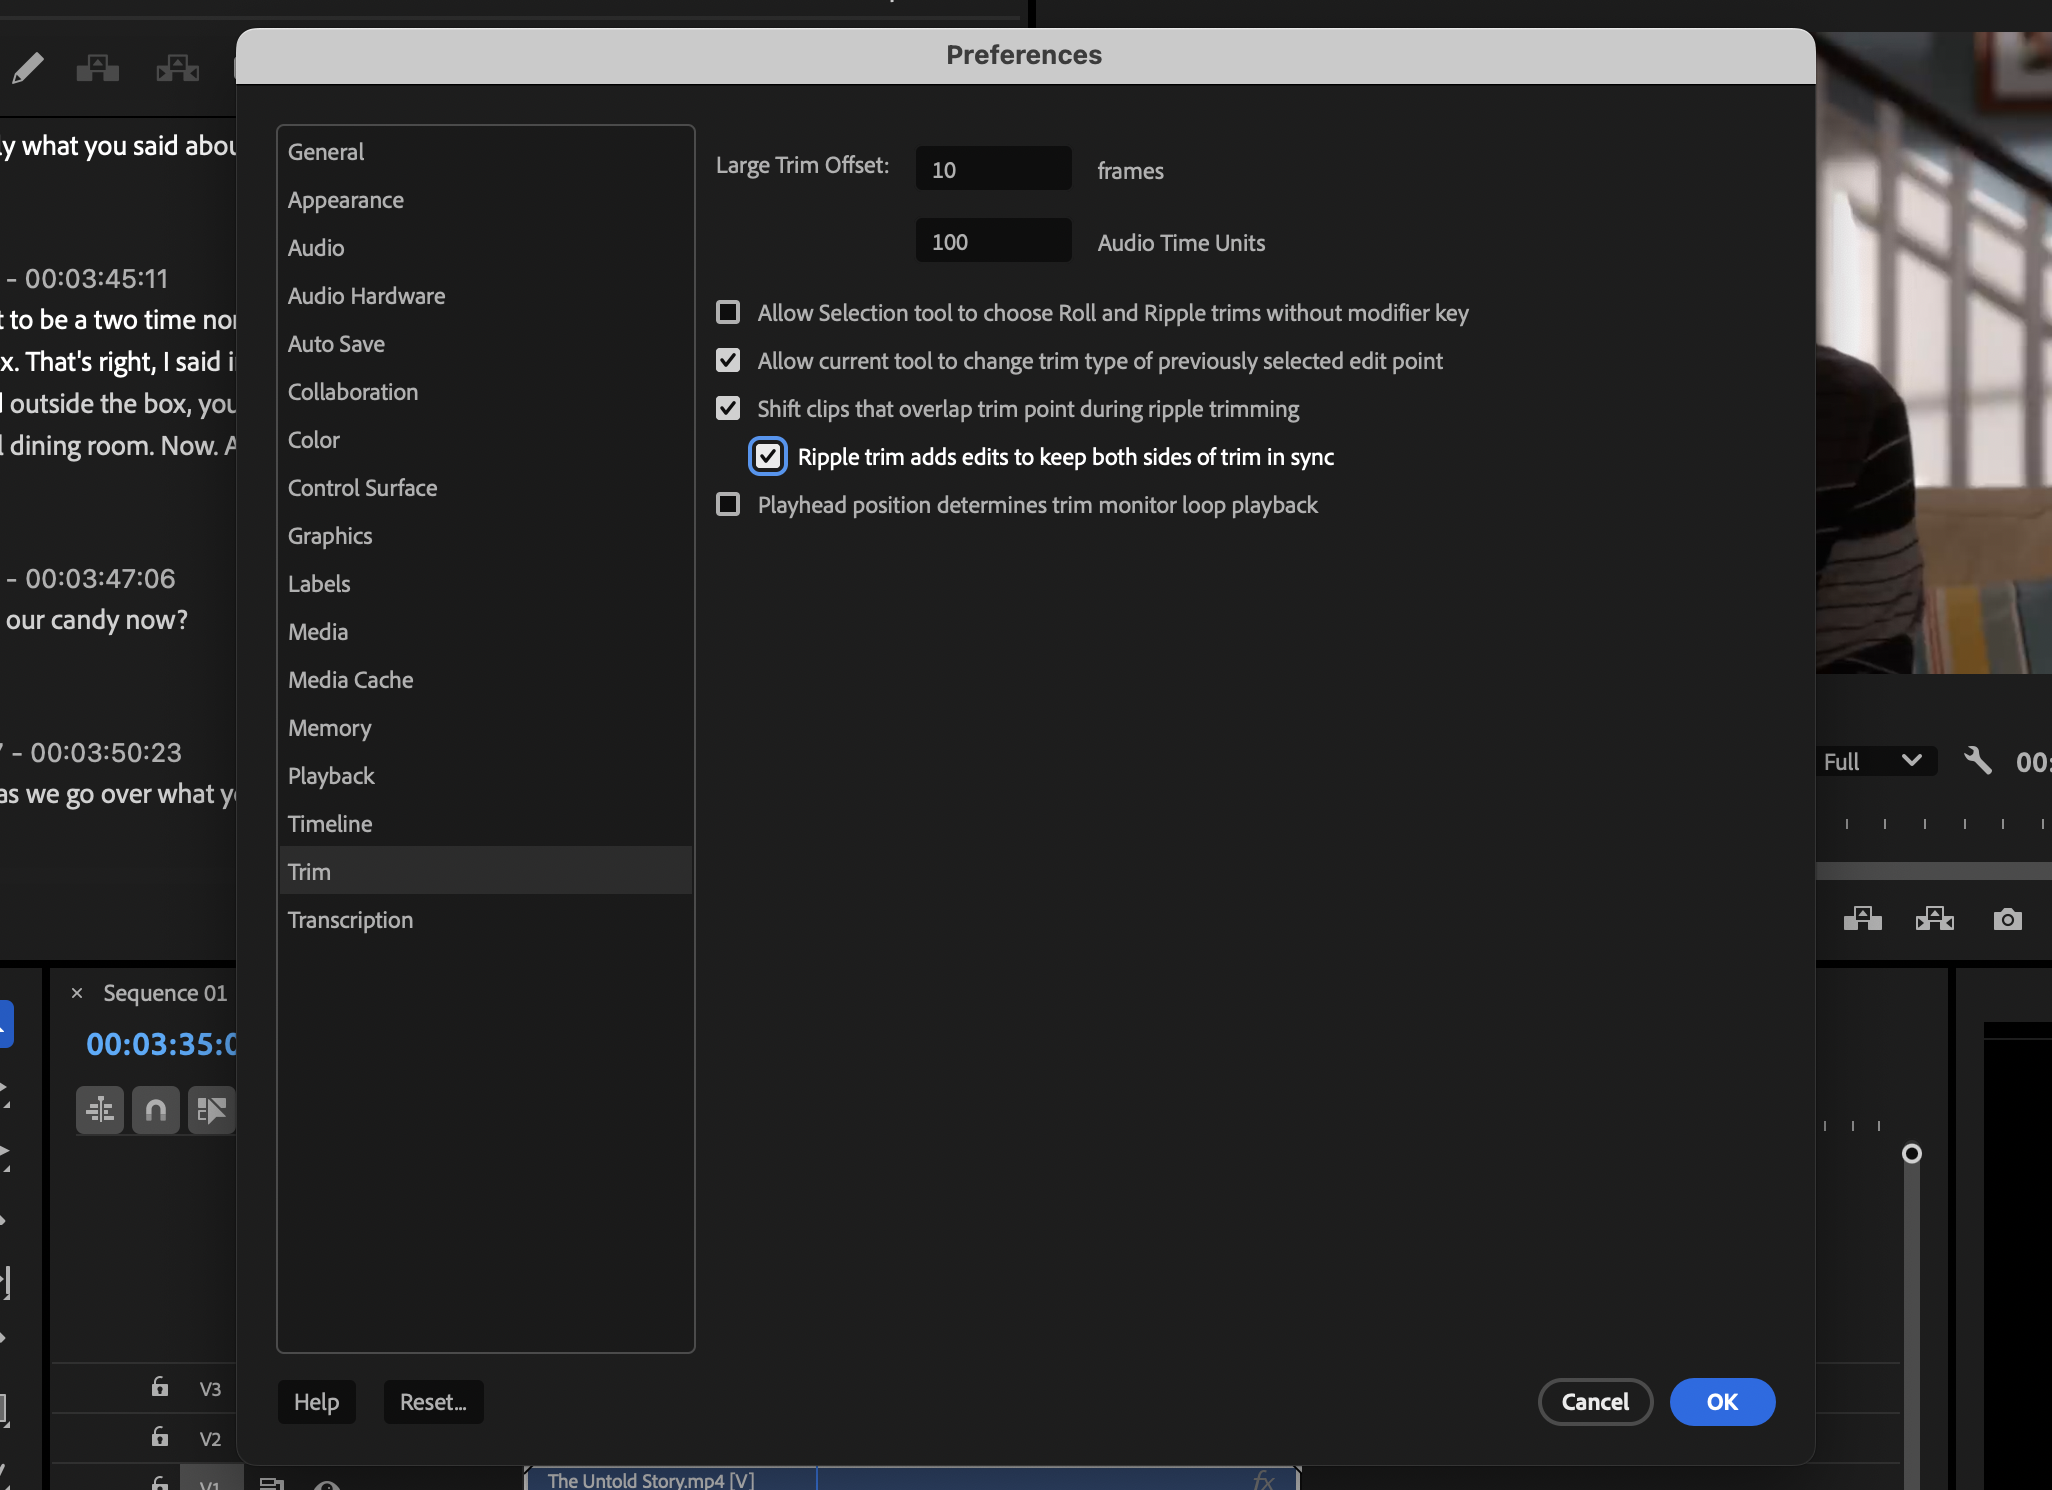This screenshot has height=1490, width=2052.
Task: Open Program Monitor settings wrench icon
Action: [x=1977, y=761]
